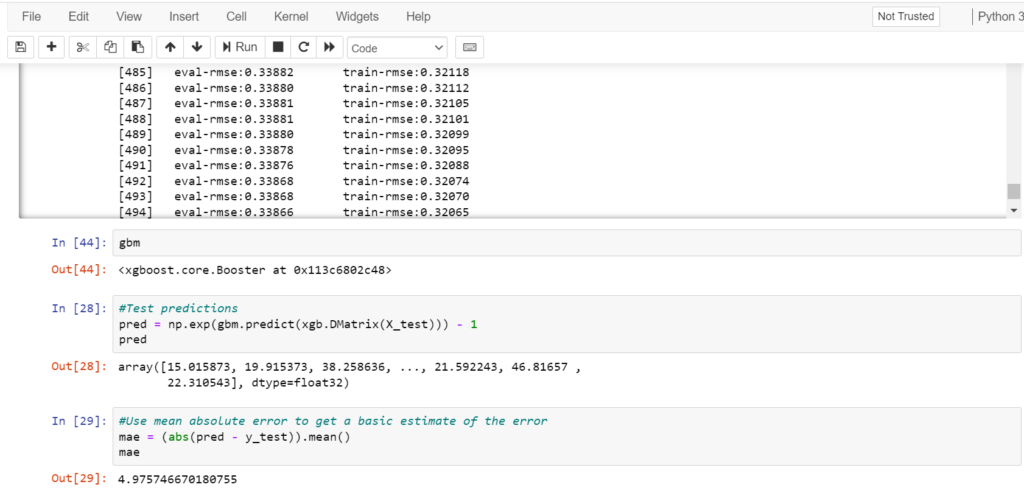Viewport: 1024px width, 504px height.
Task: Insert a cell below with plus icon
Action: (x=52, y=47)
